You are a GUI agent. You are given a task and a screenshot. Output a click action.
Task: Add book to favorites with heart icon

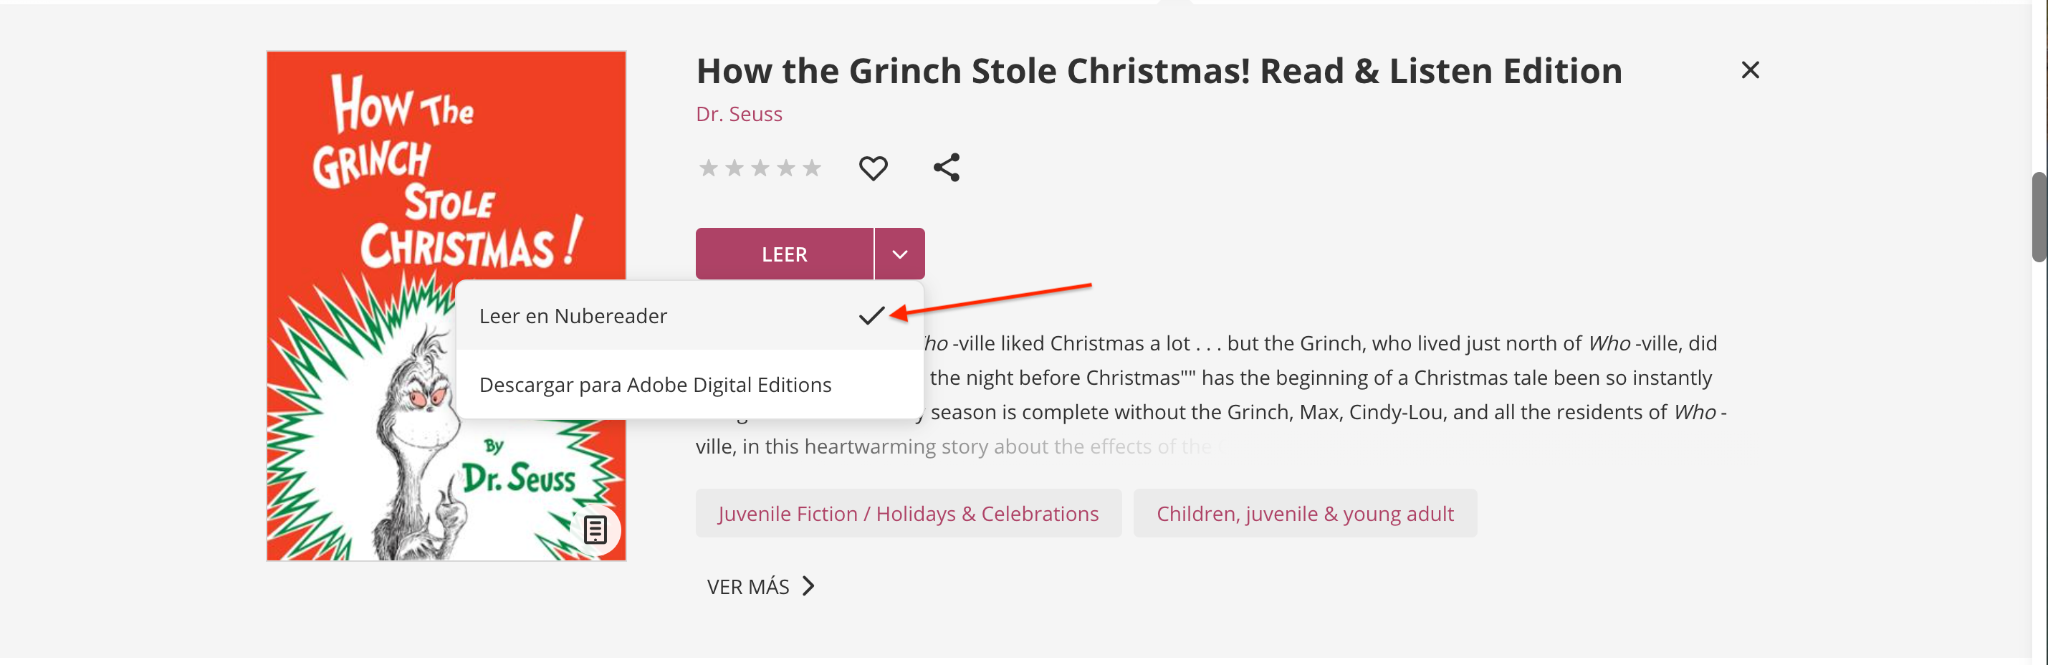point(873,168)
